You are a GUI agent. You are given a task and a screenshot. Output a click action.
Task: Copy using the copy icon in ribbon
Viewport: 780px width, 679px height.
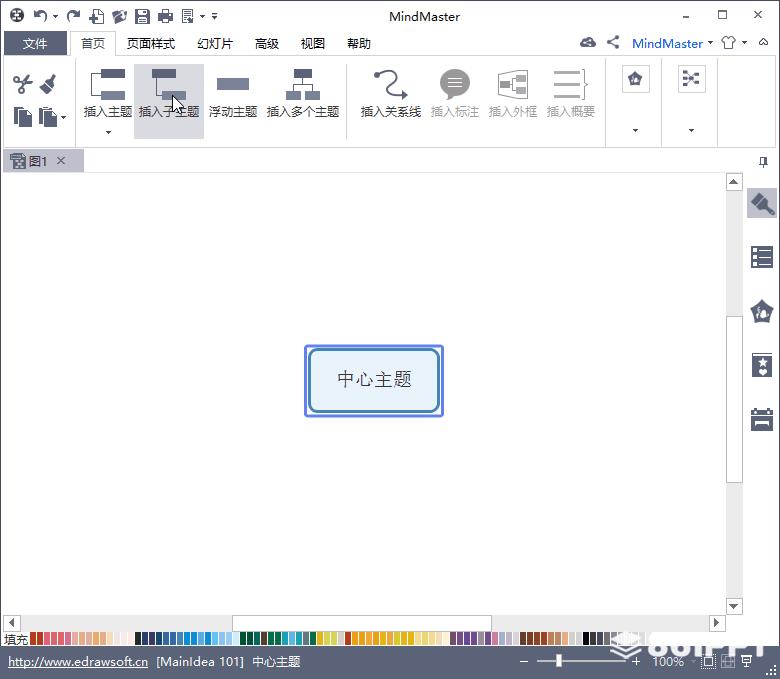(22, 117)
